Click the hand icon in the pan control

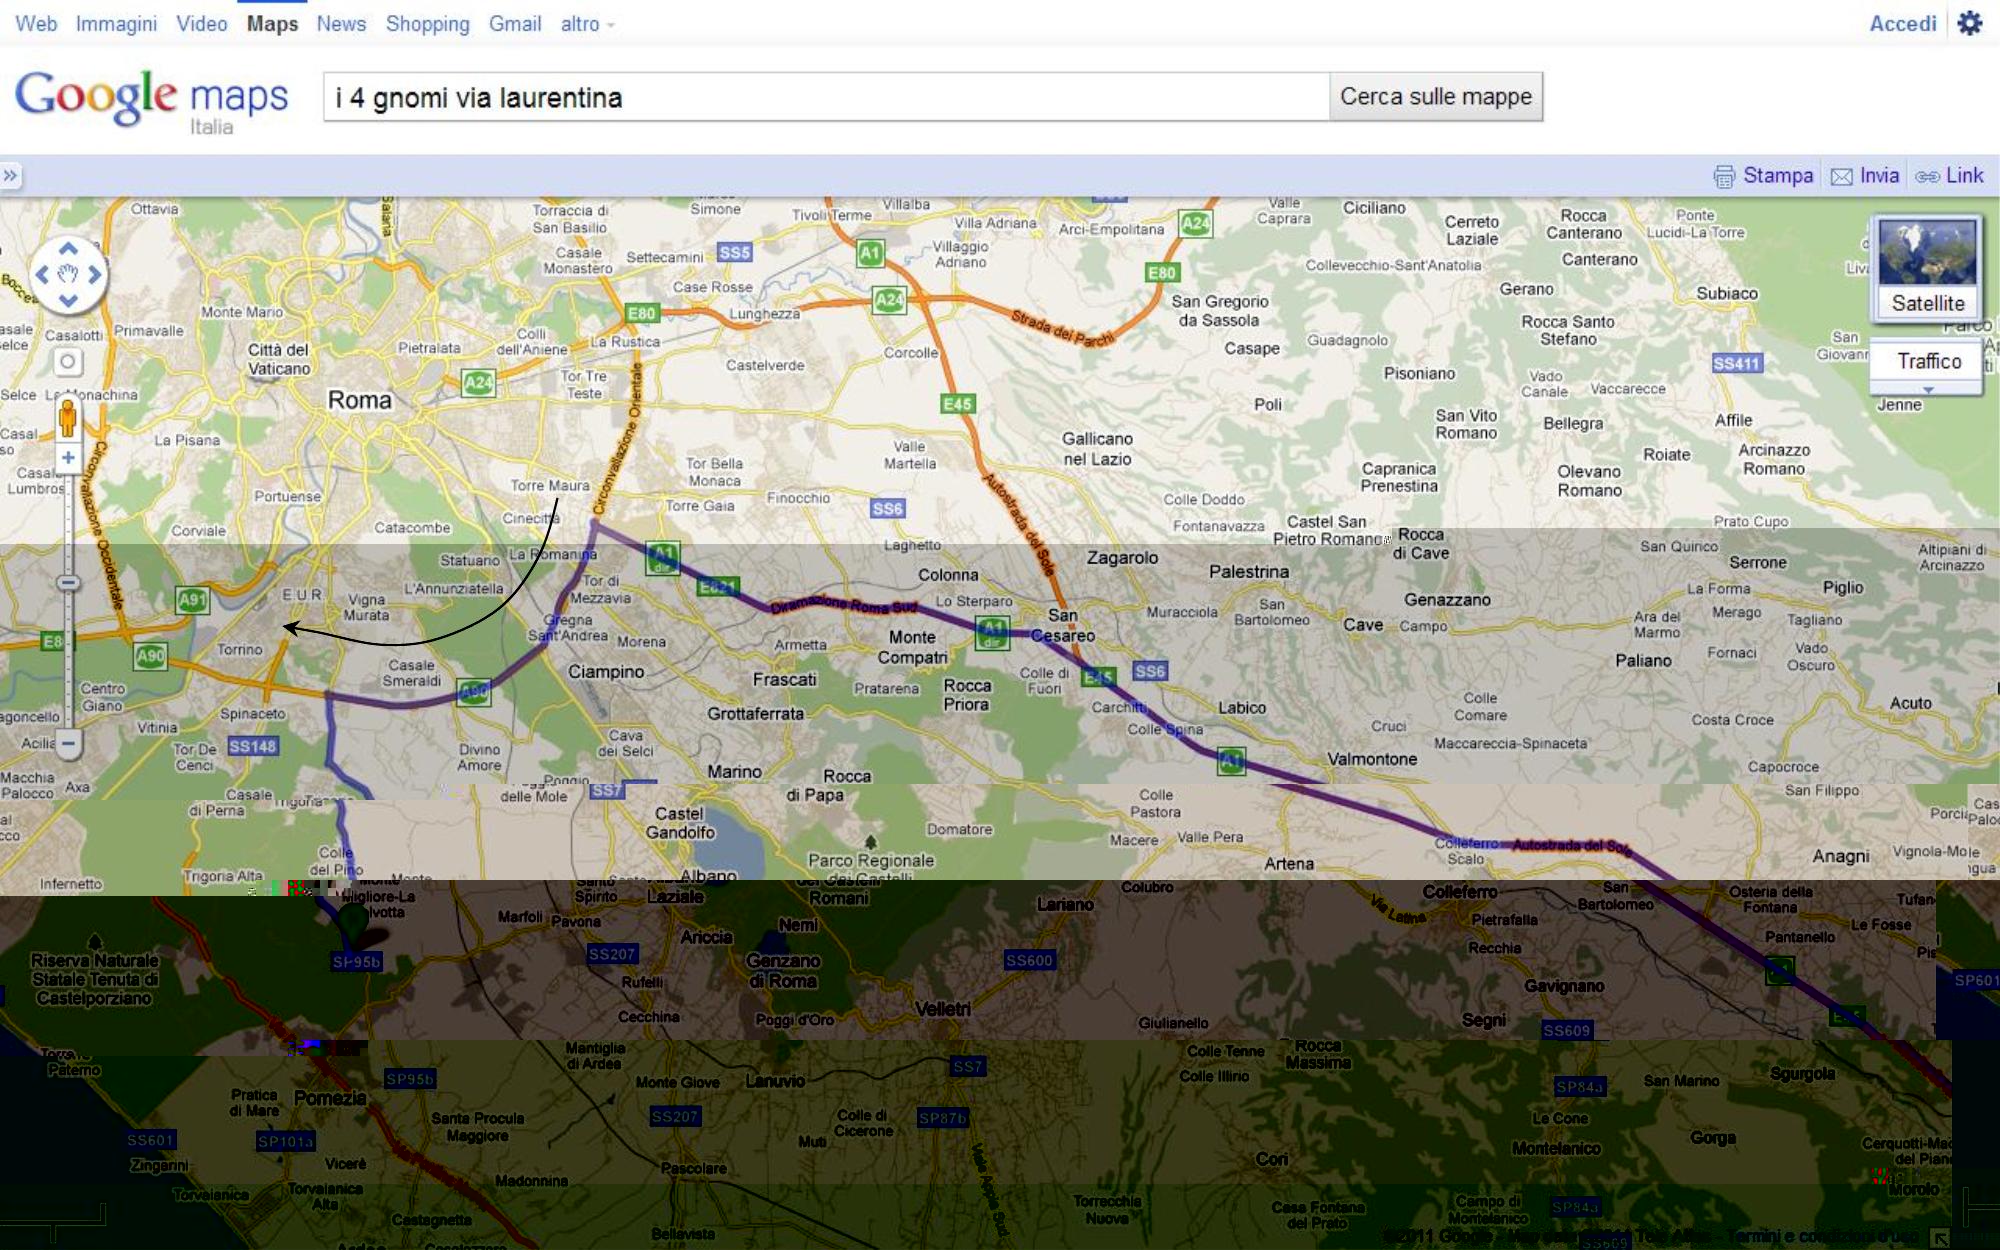(x=68, y=274)
